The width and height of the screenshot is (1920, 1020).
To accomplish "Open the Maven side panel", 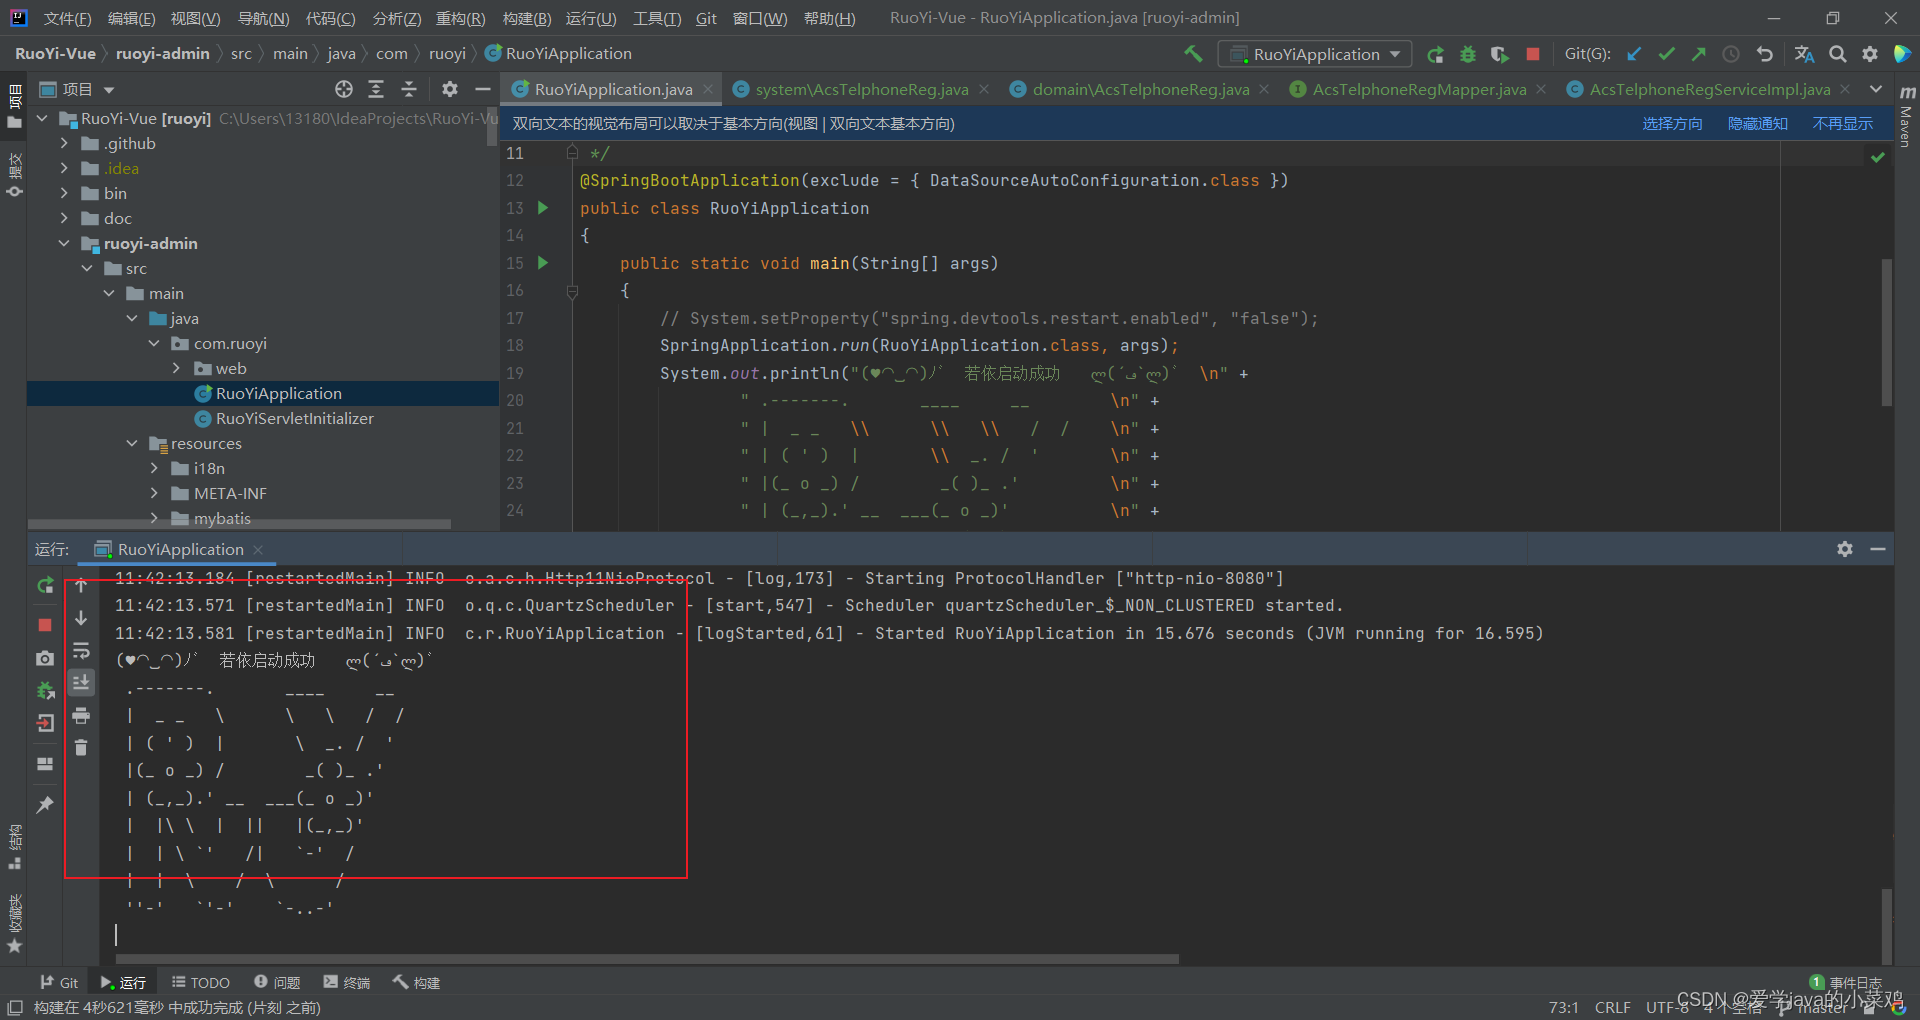I will coord(1906,118).
